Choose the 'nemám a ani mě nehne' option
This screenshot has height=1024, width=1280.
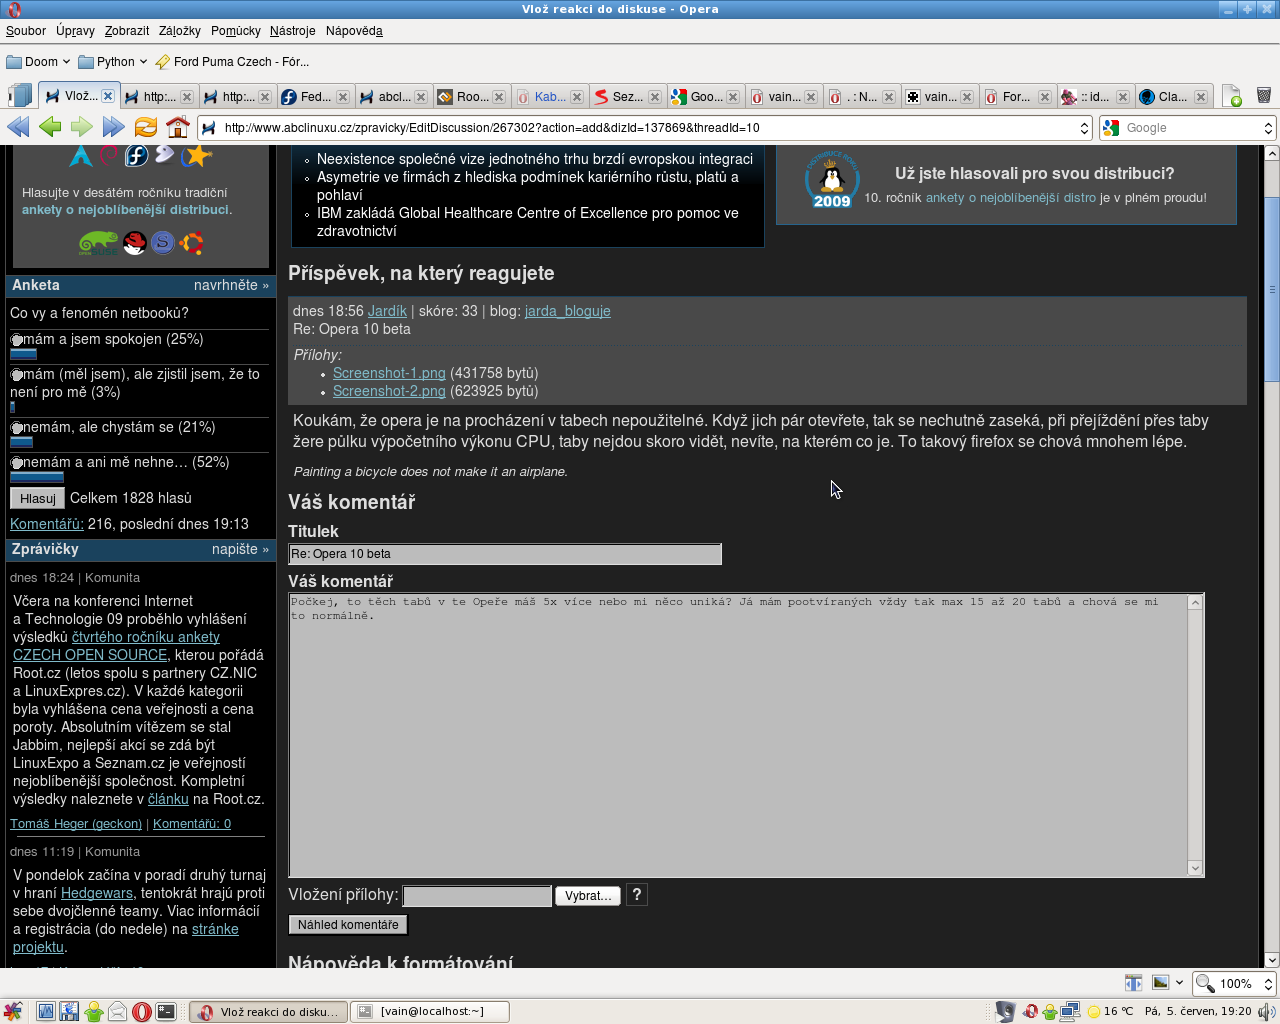(17, 463)
